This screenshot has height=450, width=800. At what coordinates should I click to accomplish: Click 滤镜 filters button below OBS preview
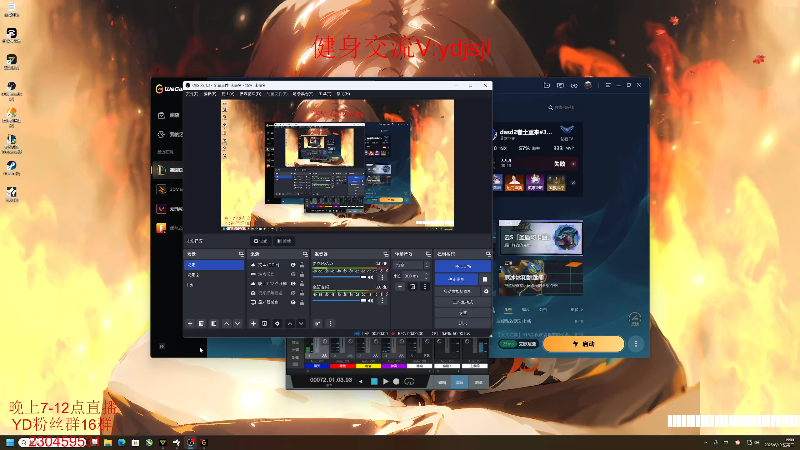[x=284, y=241]
